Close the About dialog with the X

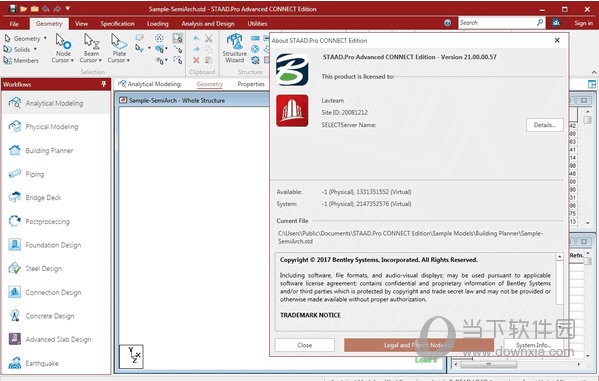(557, 41)
